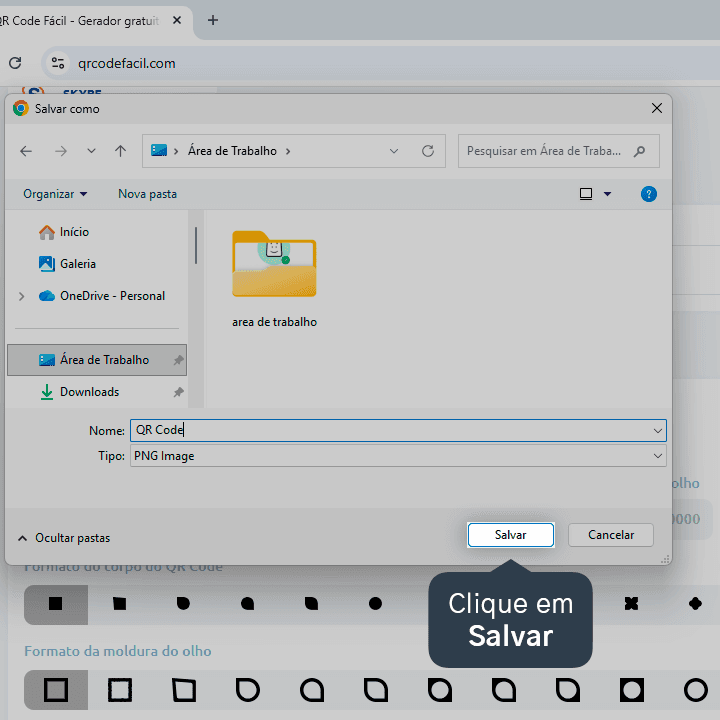Select the fifth QR body shape

point(311,604)
